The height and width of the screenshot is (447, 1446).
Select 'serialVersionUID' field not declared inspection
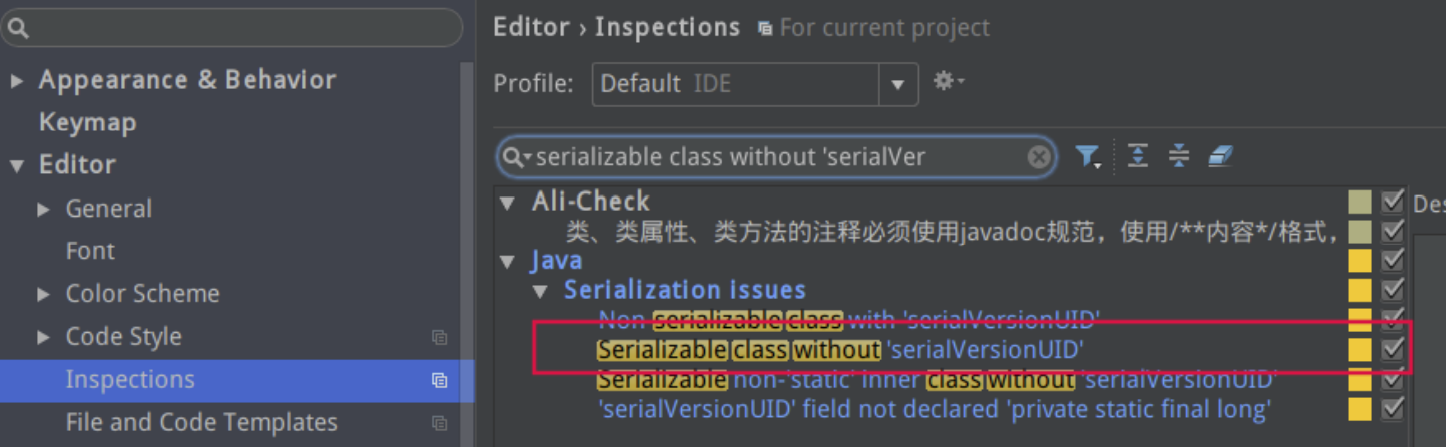(934, 410)
